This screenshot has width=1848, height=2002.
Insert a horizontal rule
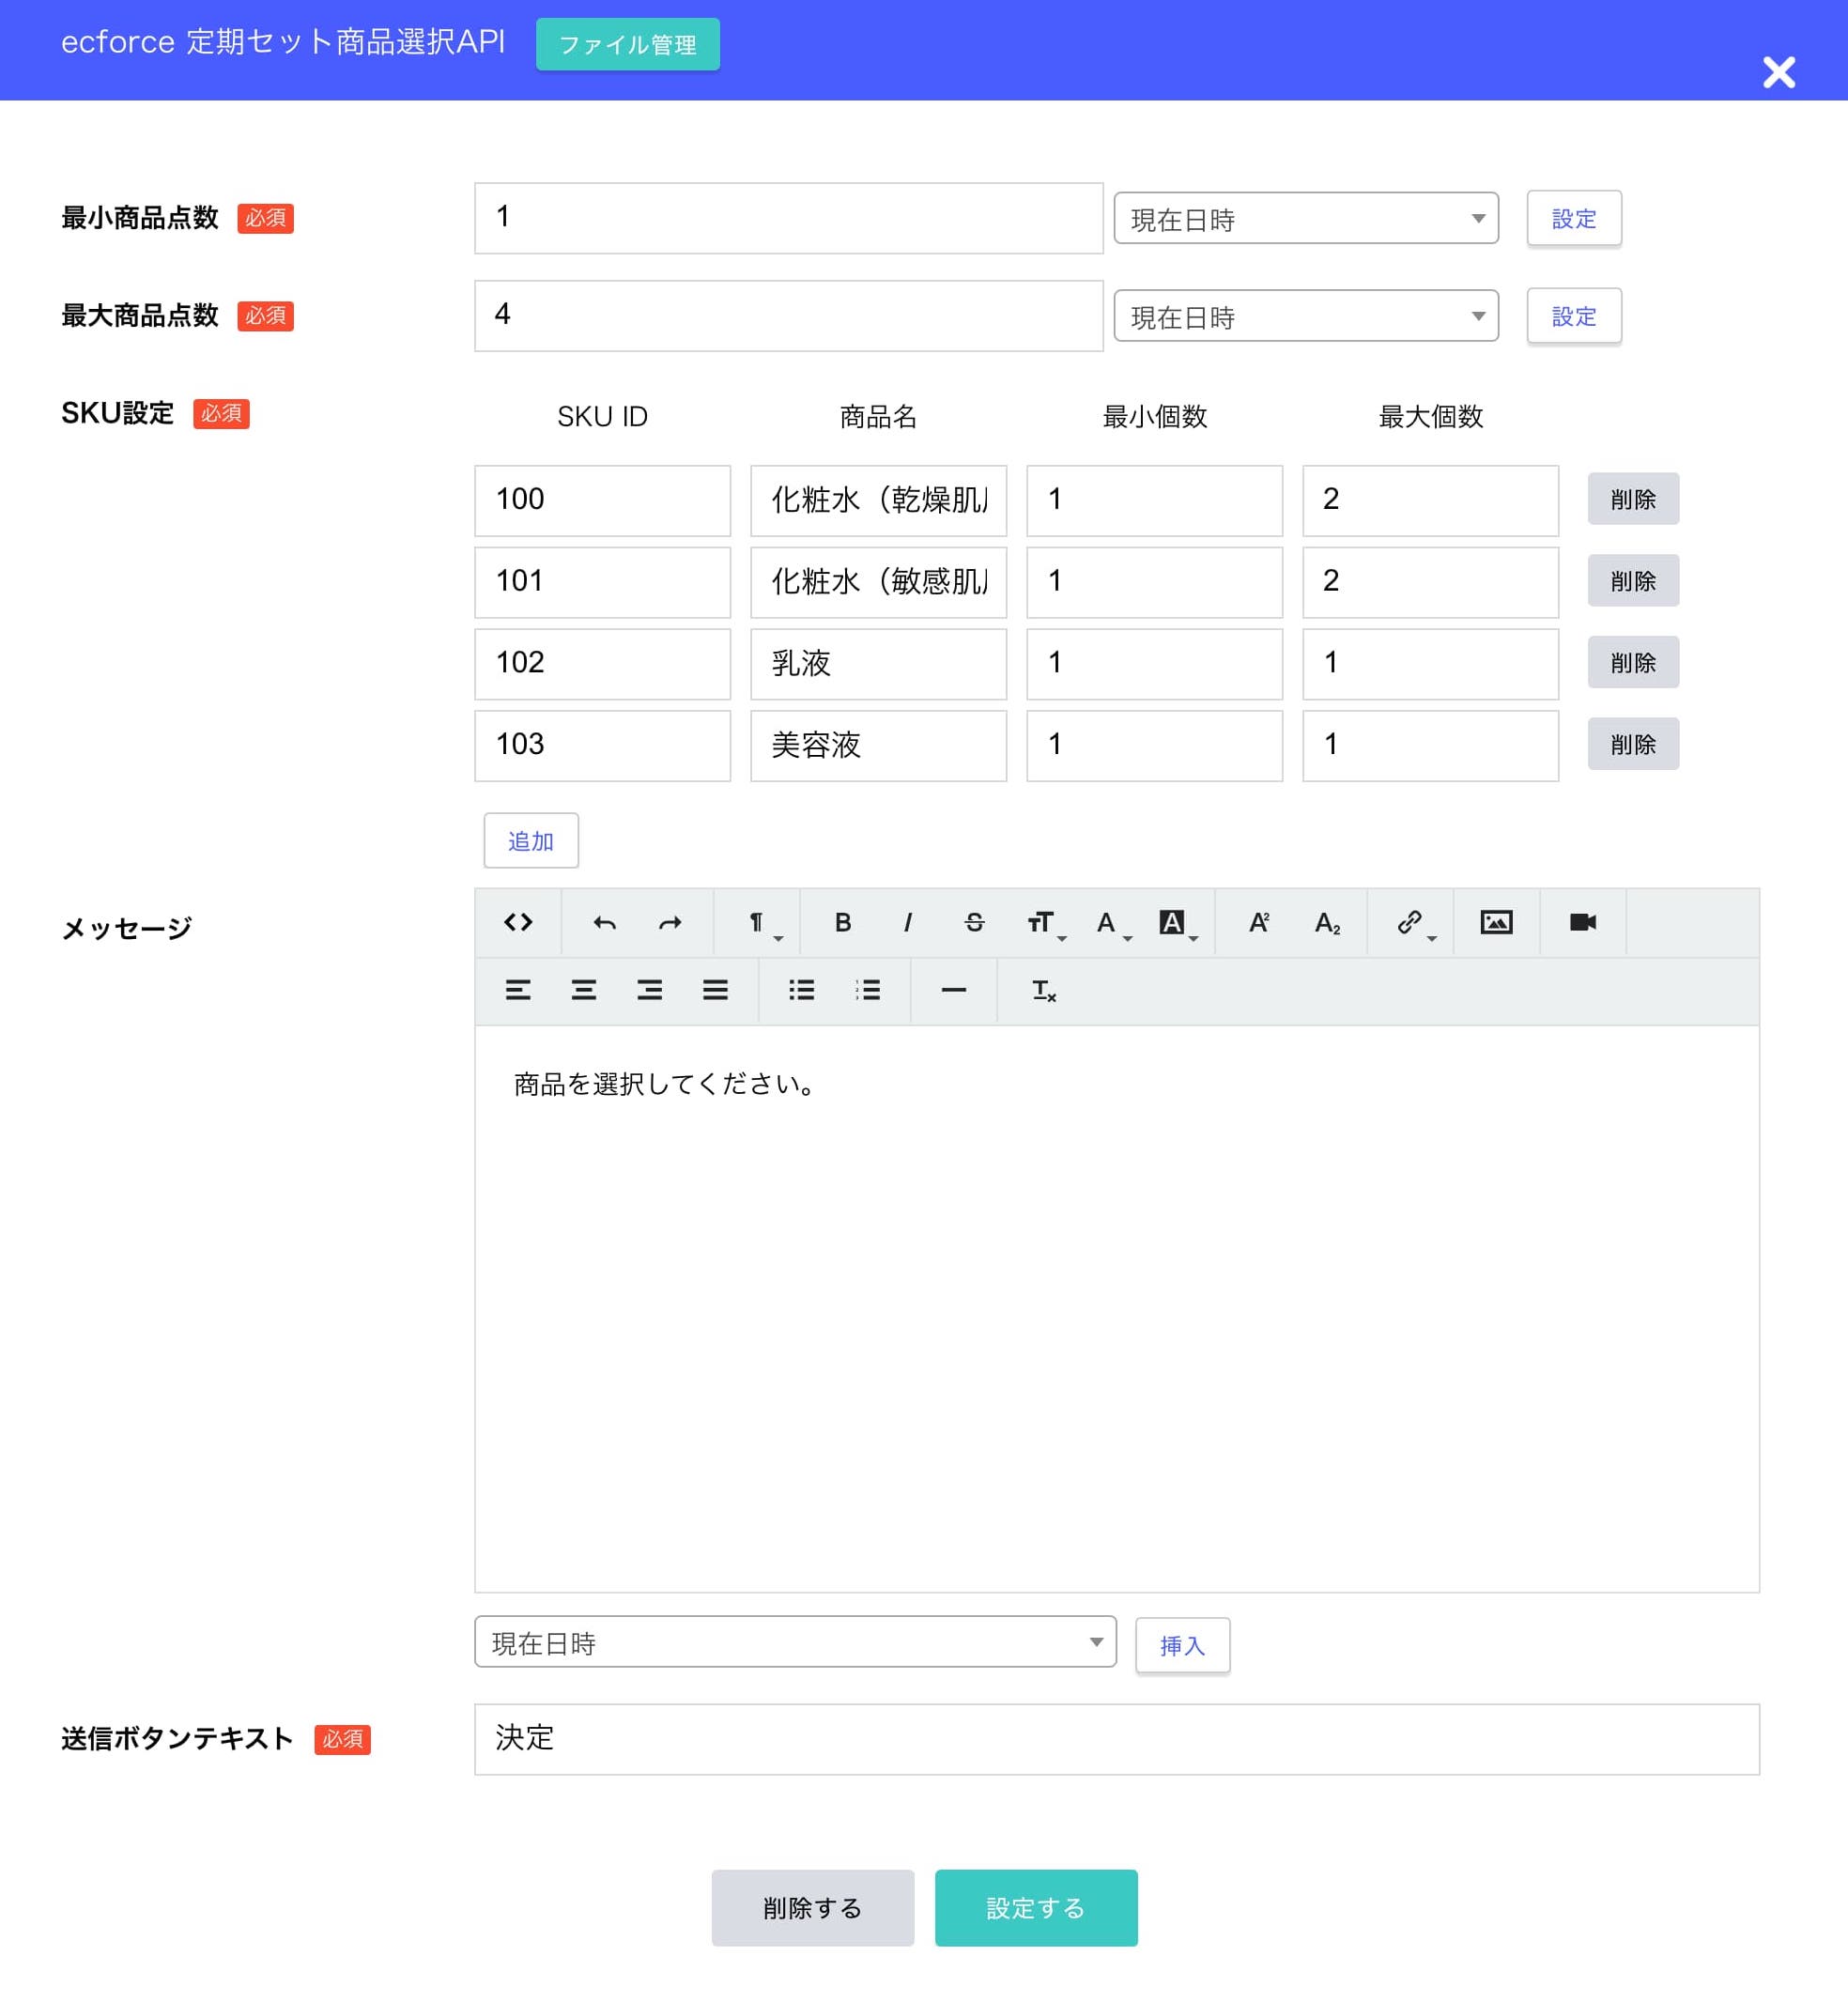[x=952, y=991]
